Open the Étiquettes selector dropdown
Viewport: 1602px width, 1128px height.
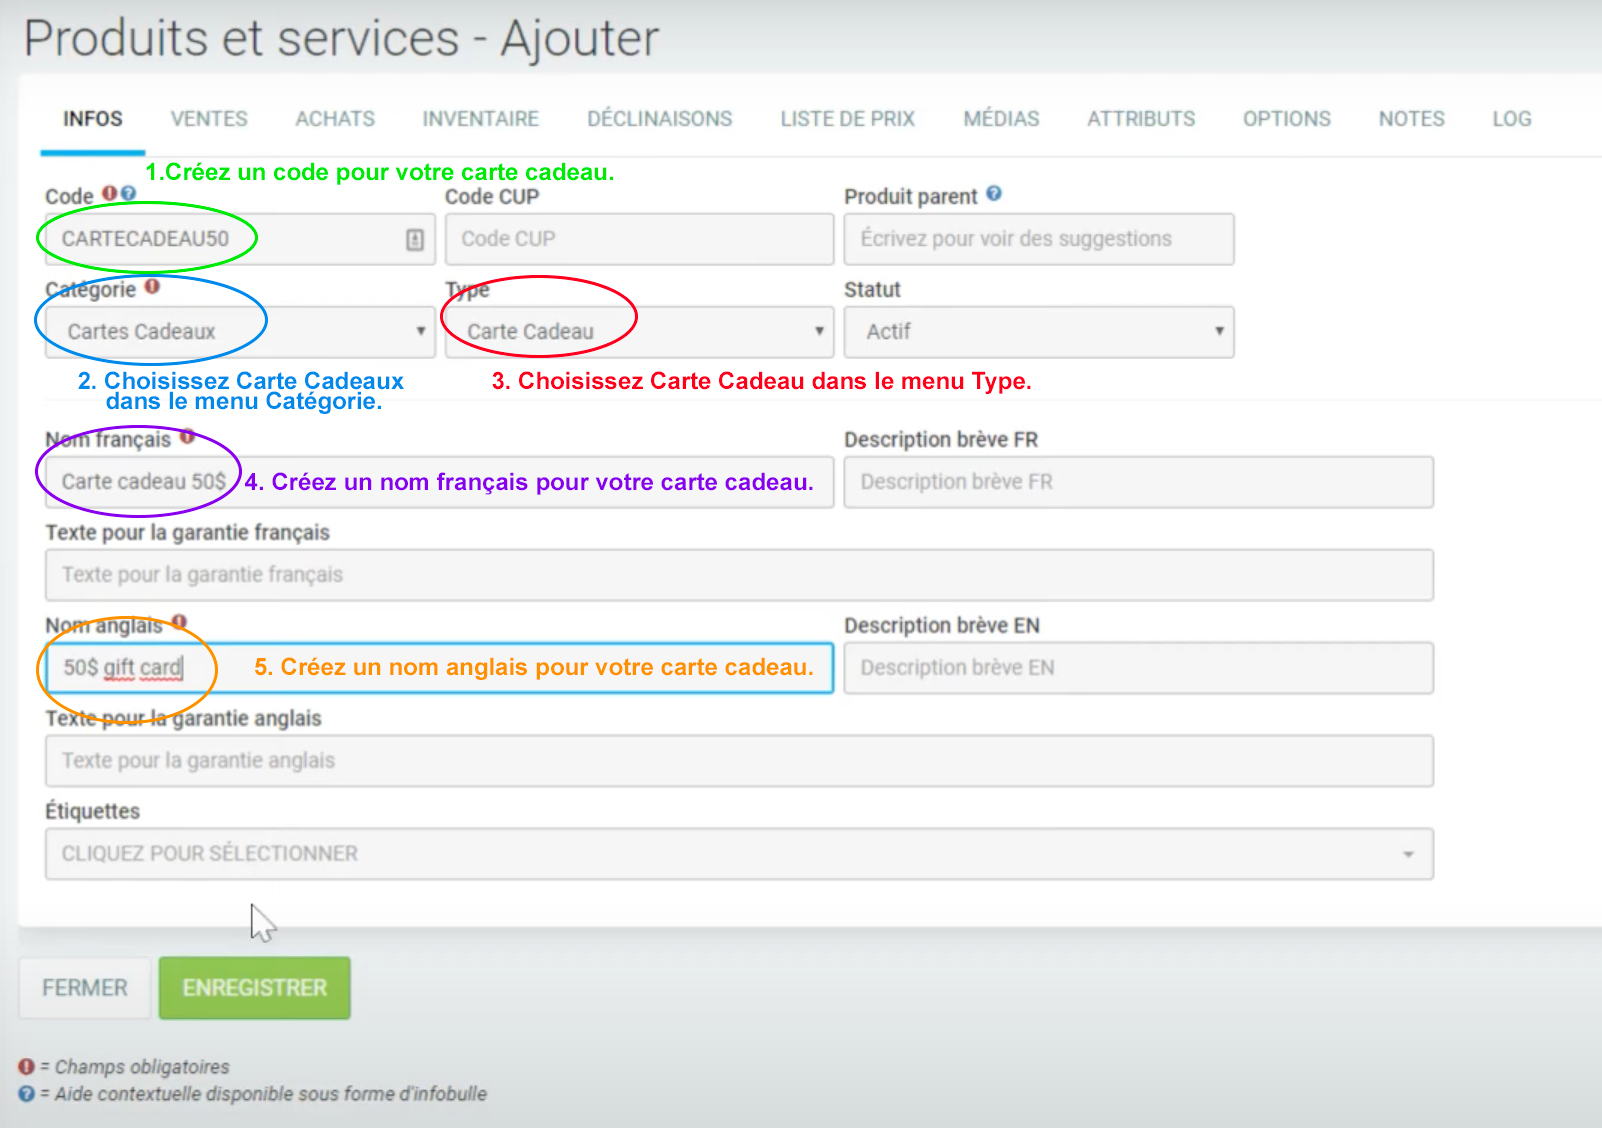[738, 854]
